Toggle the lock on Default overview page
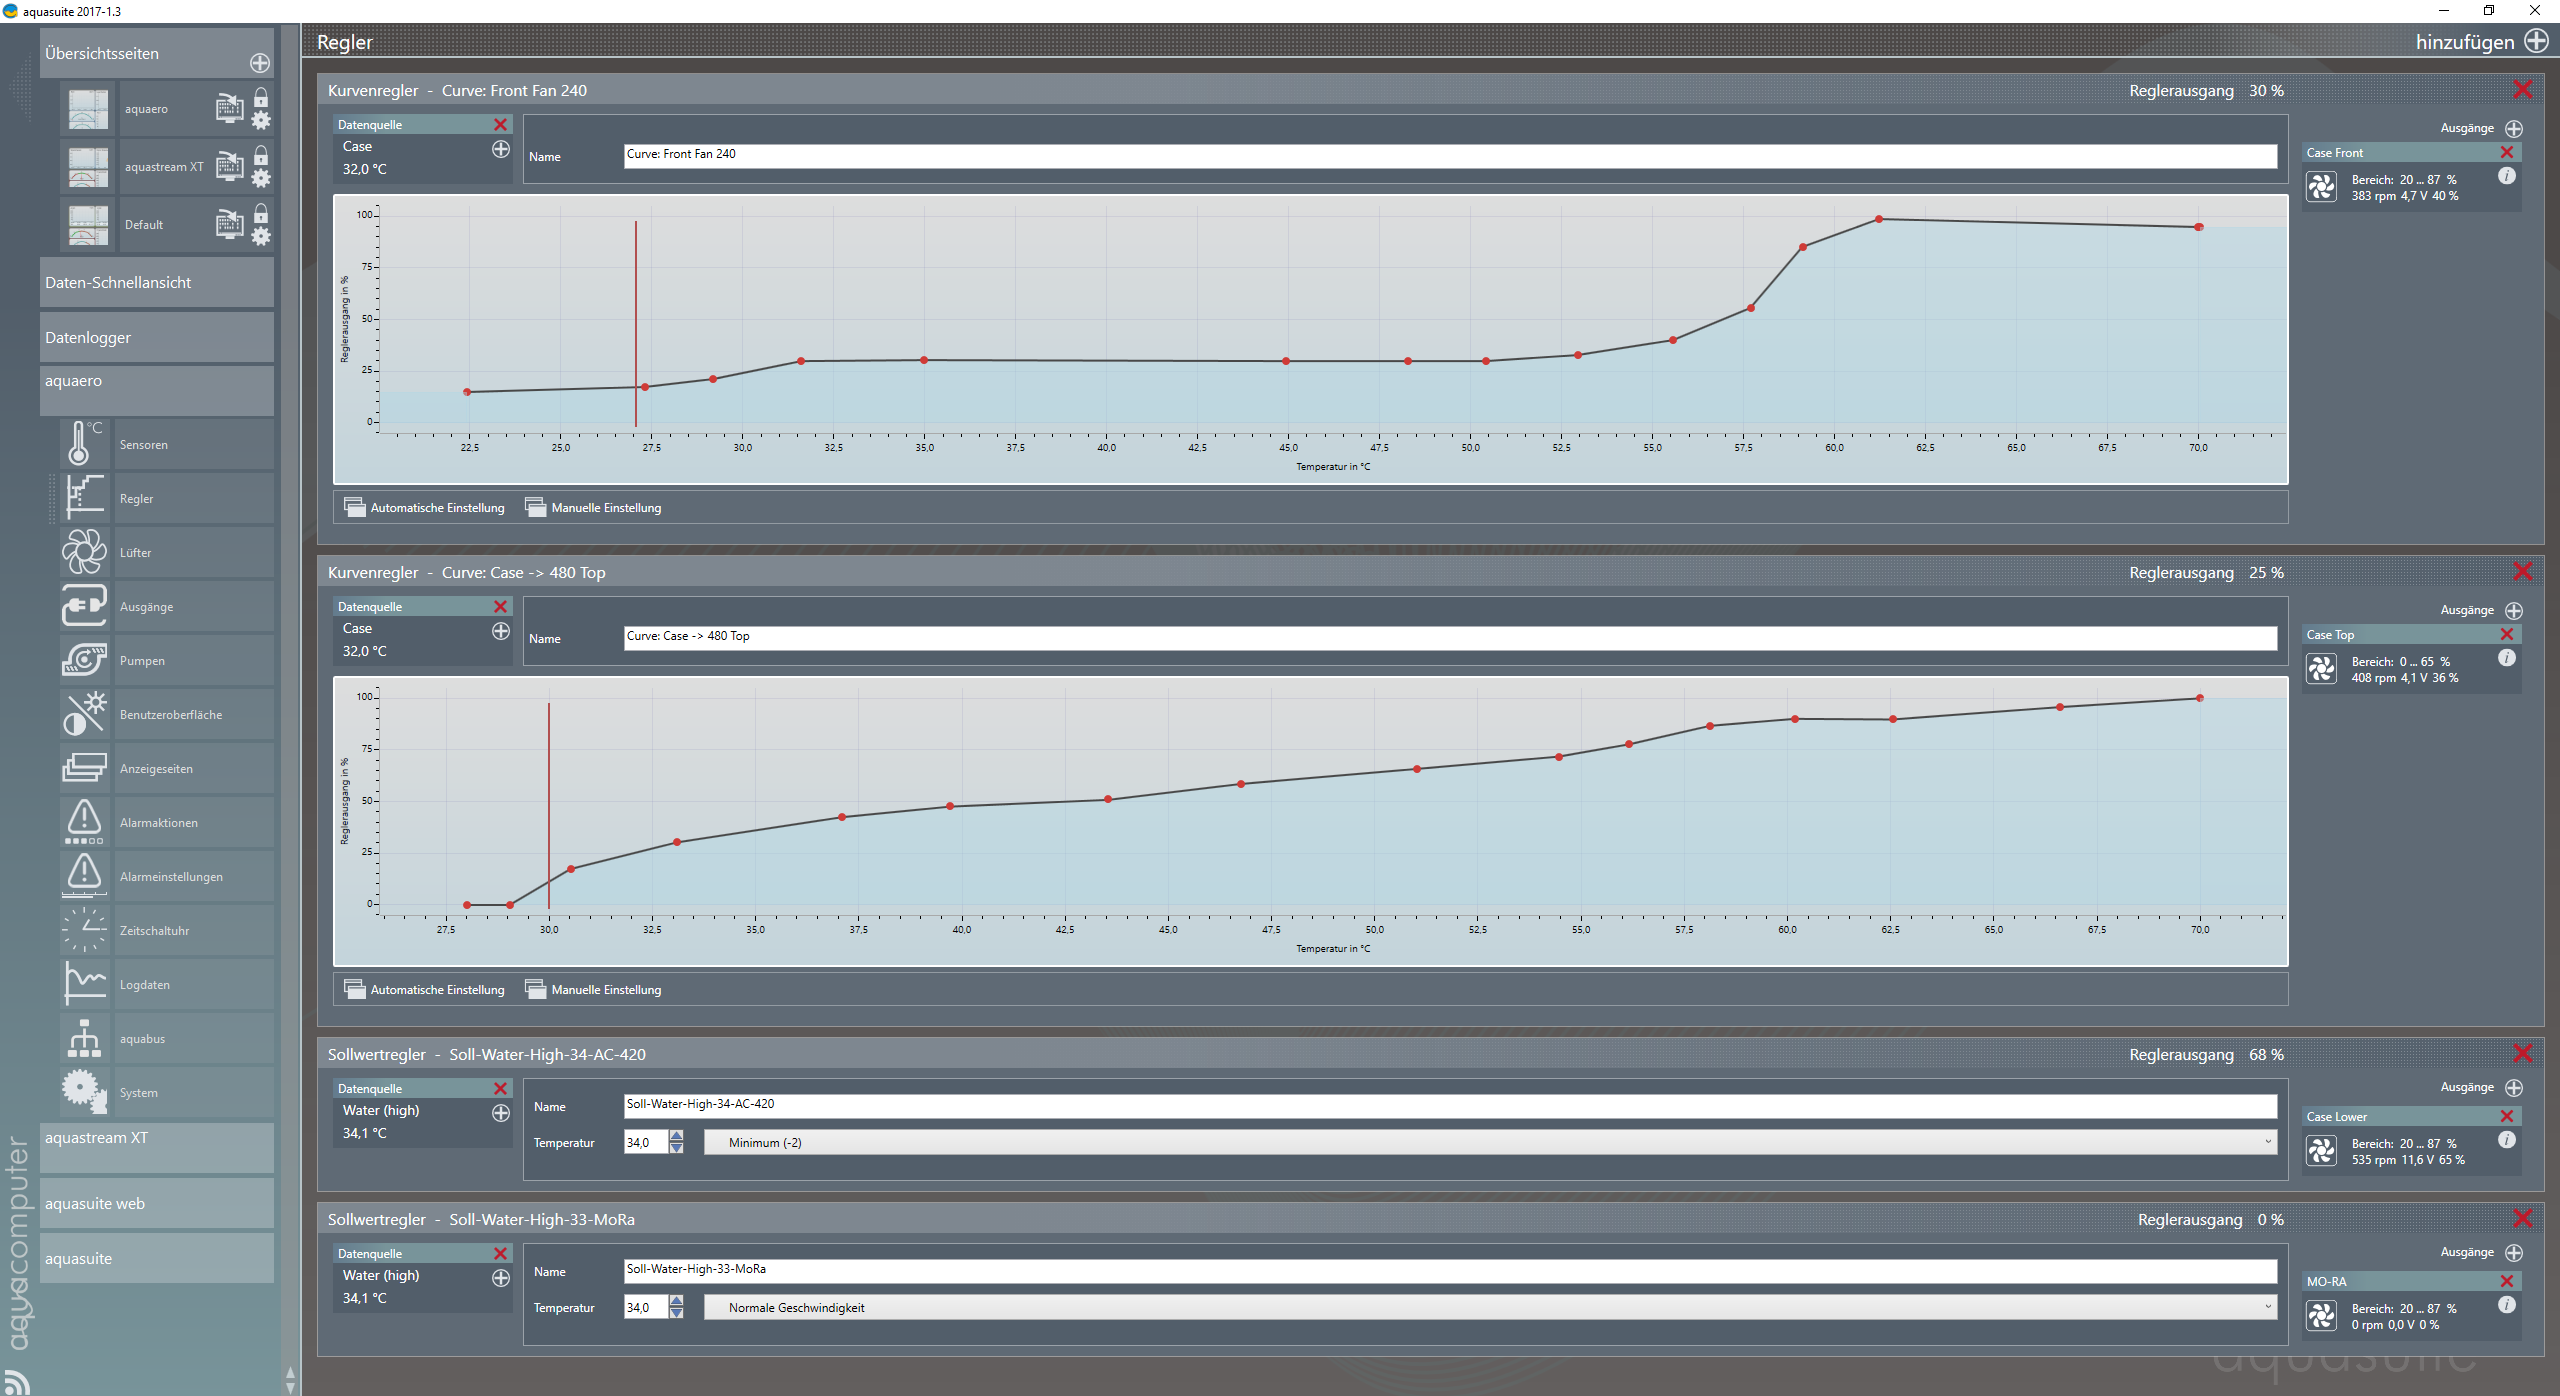The image size is (2560, 1396). click(261, 214)
